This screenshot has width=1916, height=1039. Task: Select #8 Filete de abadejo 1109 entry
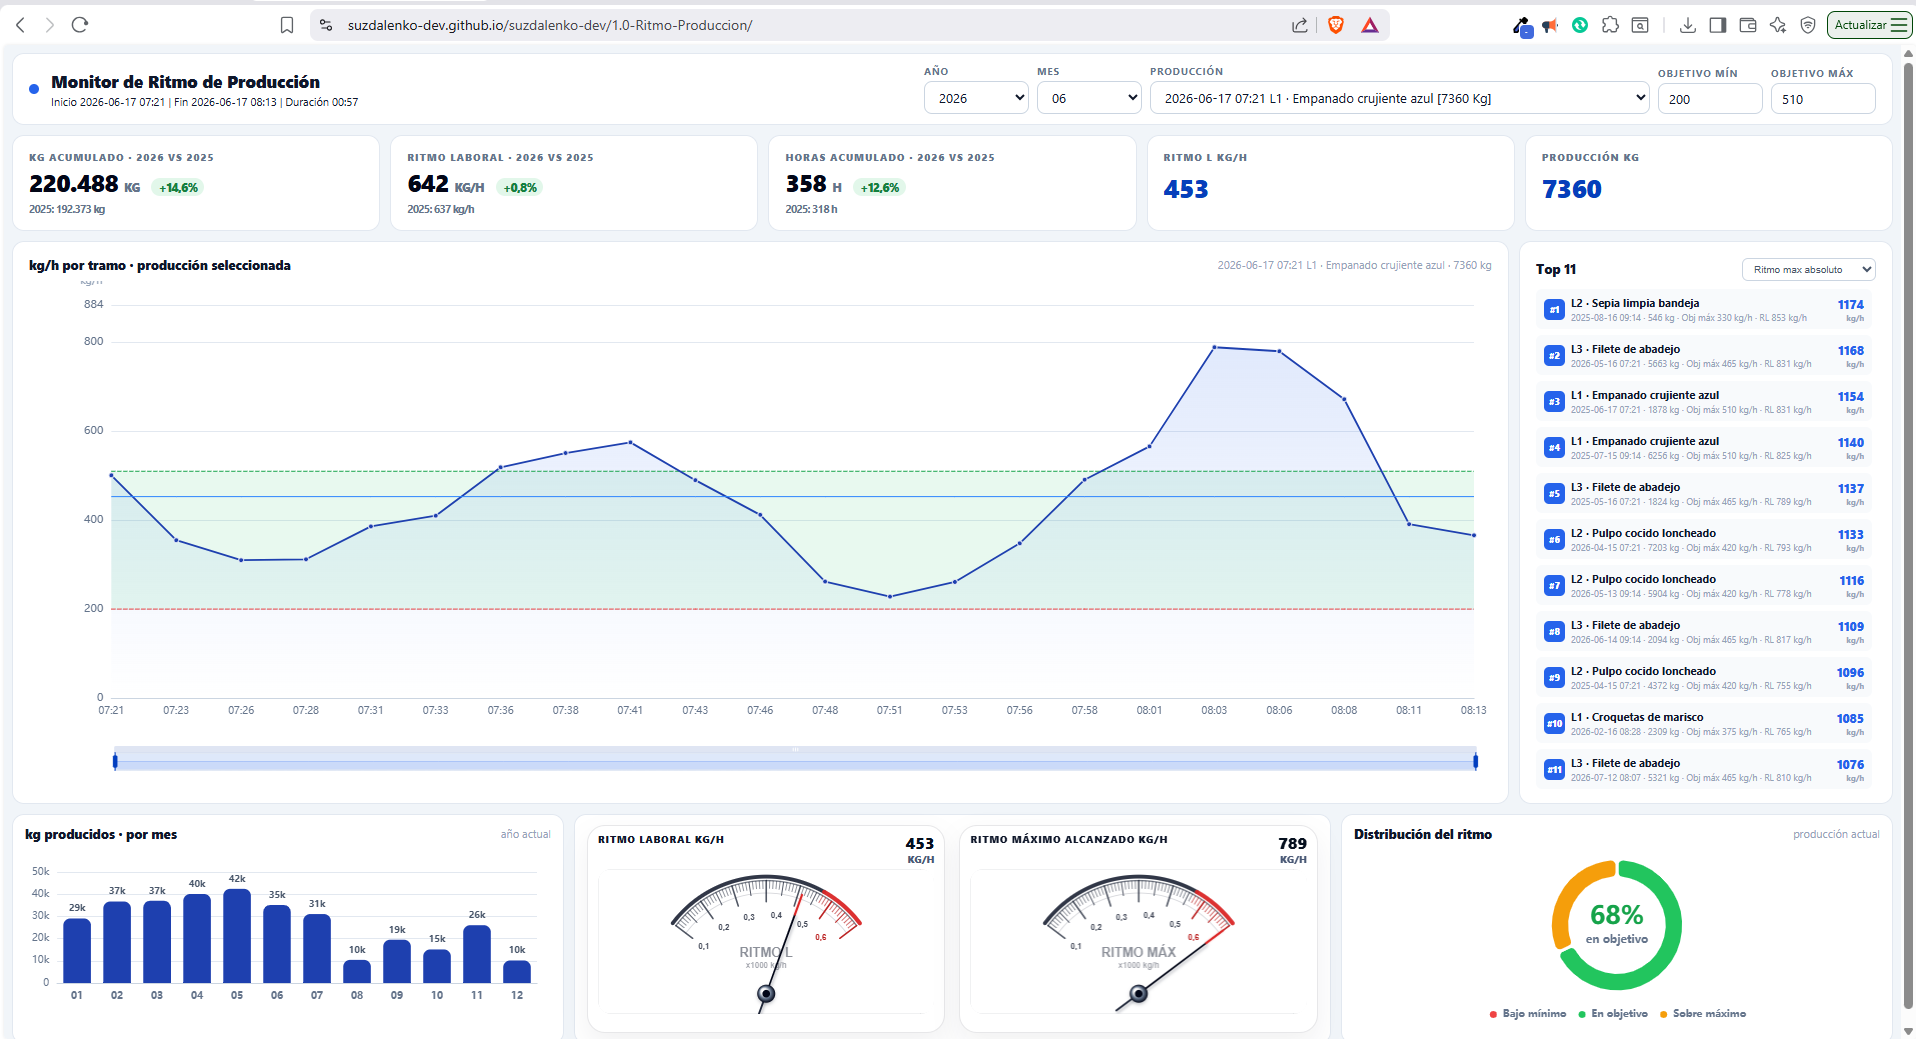click(x=1704, y=632)
